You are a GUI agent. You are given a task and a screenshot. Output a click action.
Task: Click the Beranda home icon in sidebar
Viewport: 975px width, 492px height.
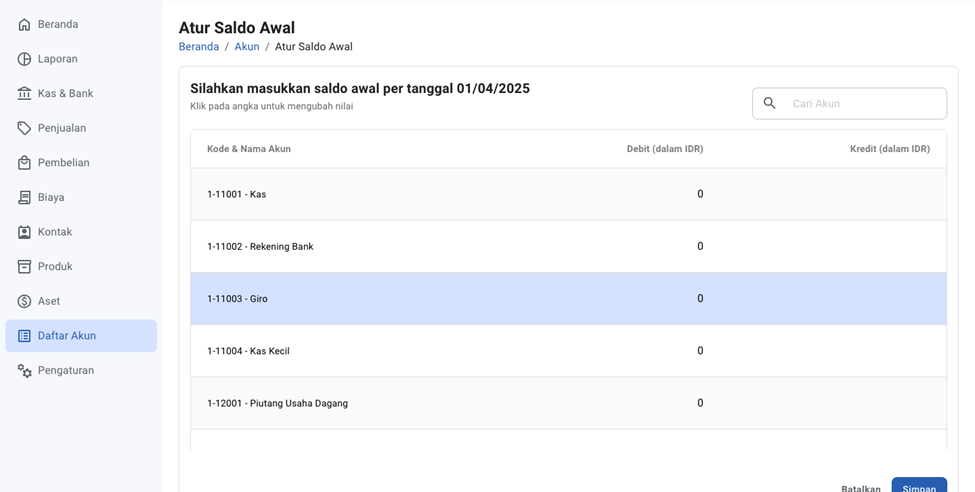[25, 24]
